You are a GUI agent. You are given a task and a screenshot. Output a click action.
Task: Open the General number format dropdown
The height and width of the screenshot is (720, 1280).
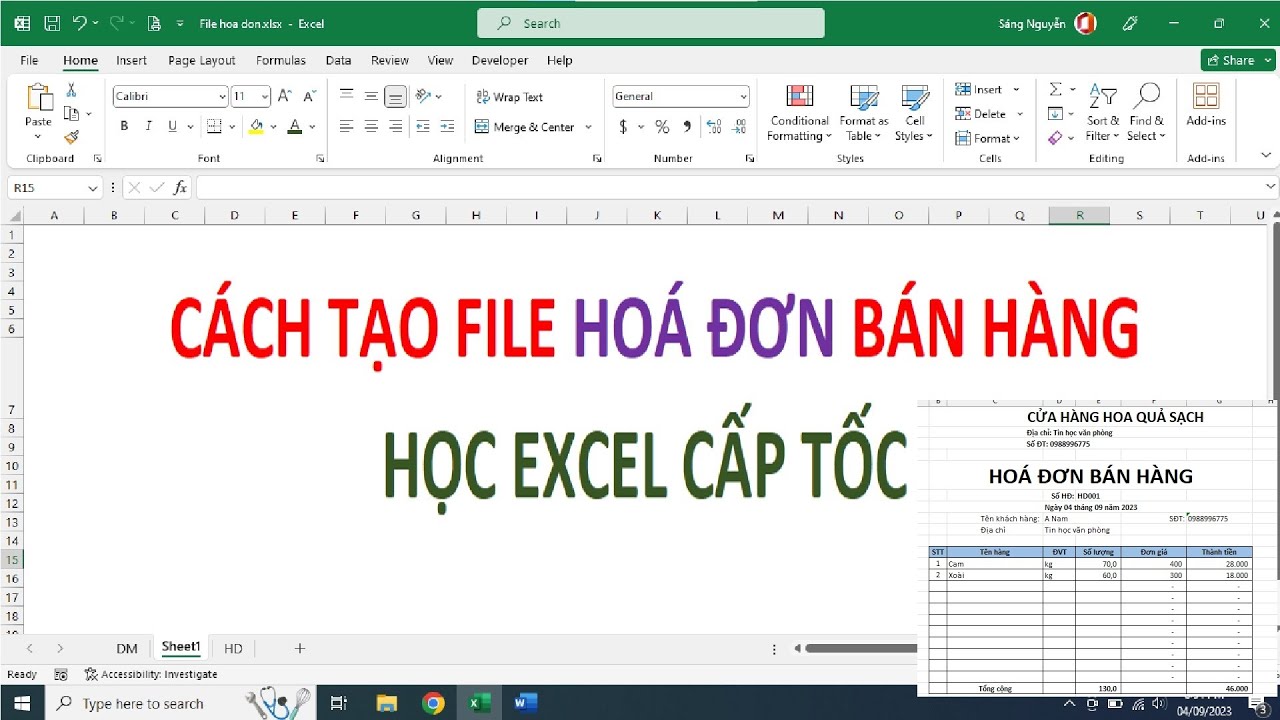pos(743,97)
